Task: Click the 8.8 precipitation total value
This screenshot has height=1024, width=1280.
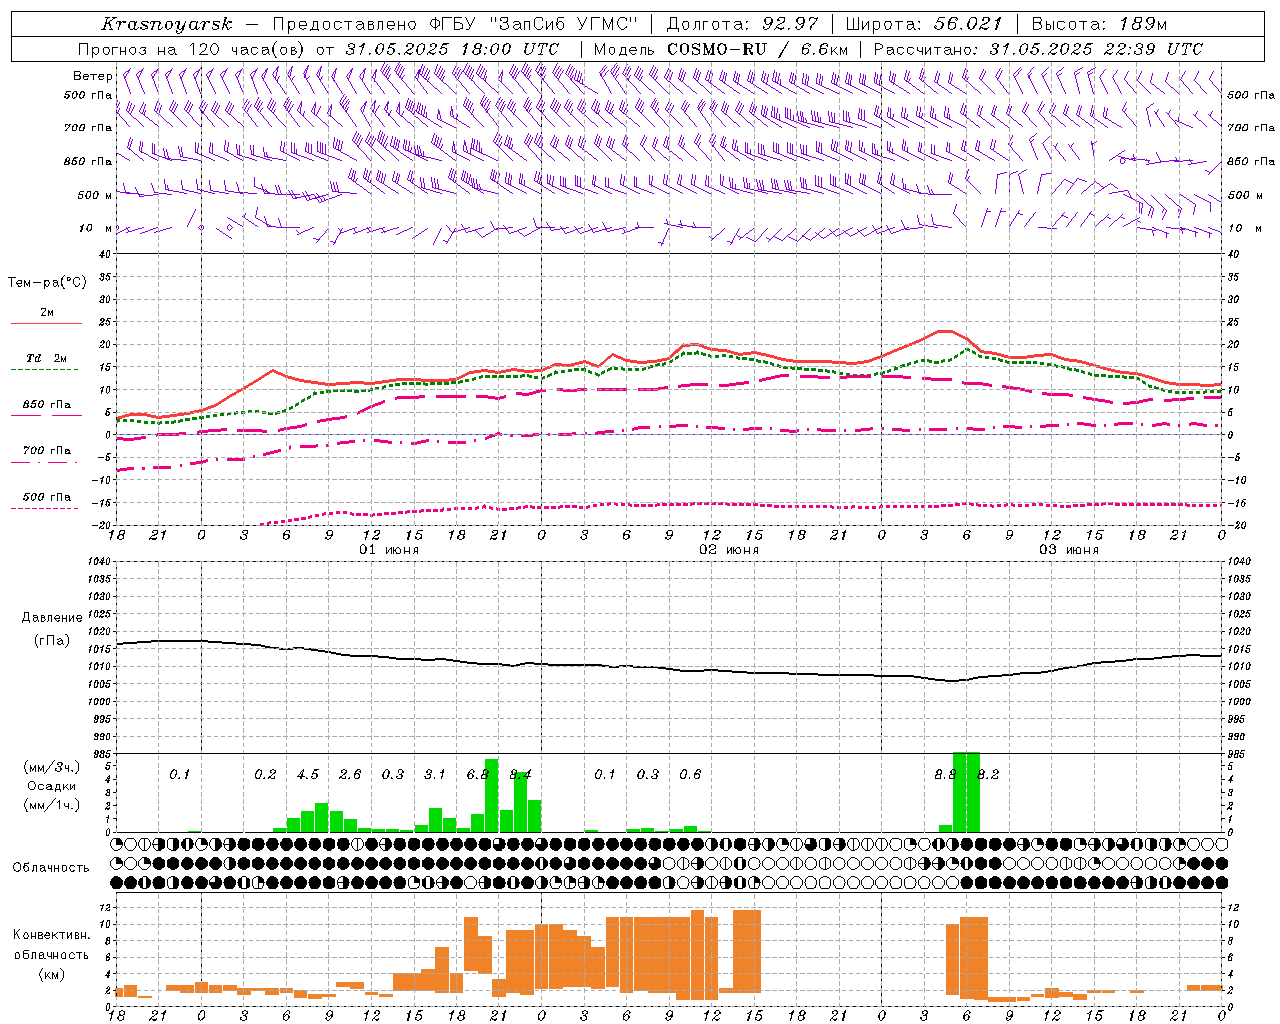Action: (945, 775)
